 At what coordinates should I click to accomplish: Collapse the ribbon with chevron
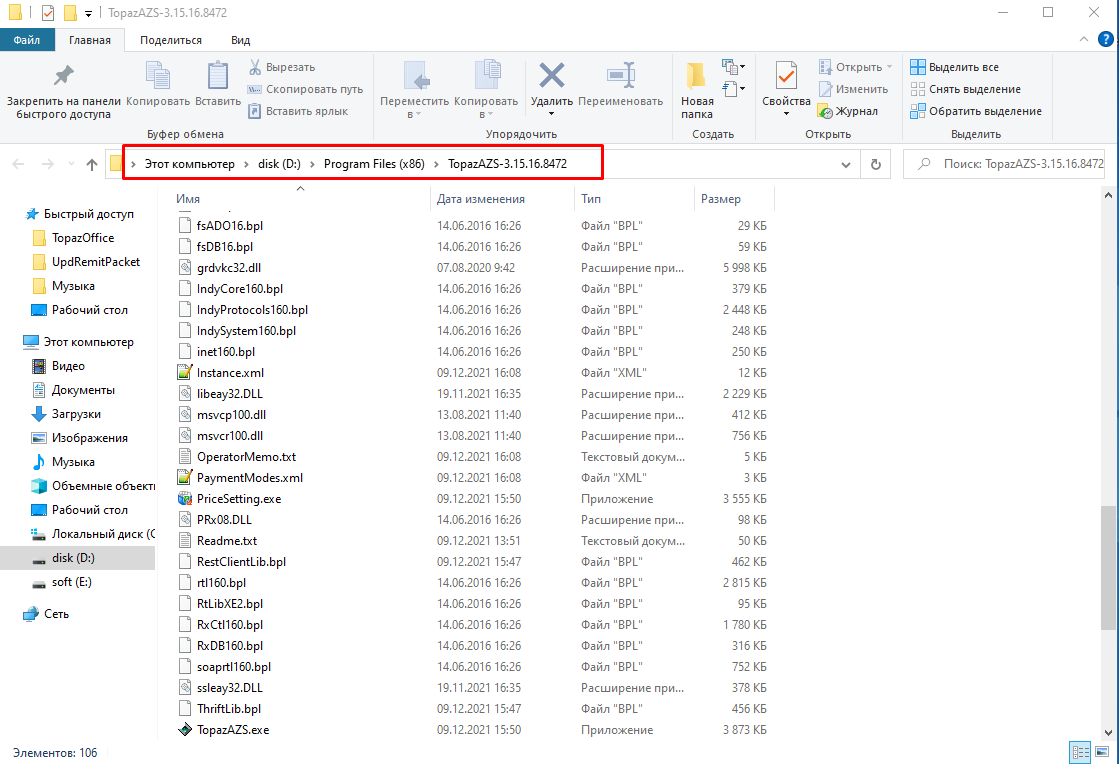pos(1083,40)
